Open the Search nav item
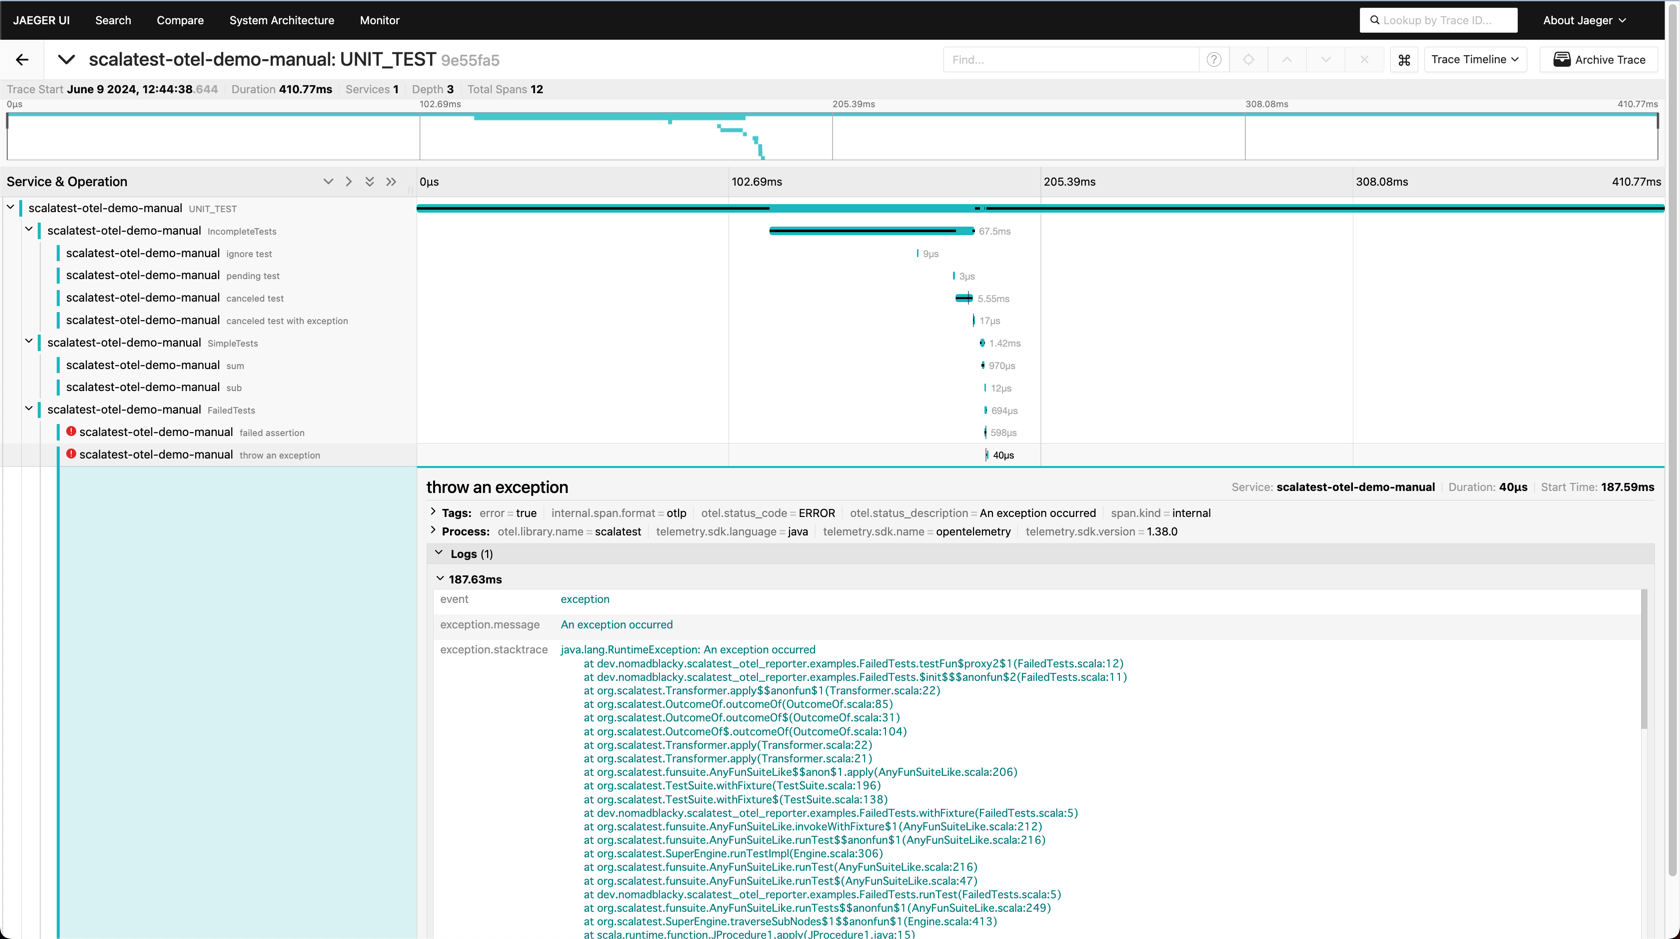The height and width of the screenshot is (939, 1680). (x=113, y=20)
